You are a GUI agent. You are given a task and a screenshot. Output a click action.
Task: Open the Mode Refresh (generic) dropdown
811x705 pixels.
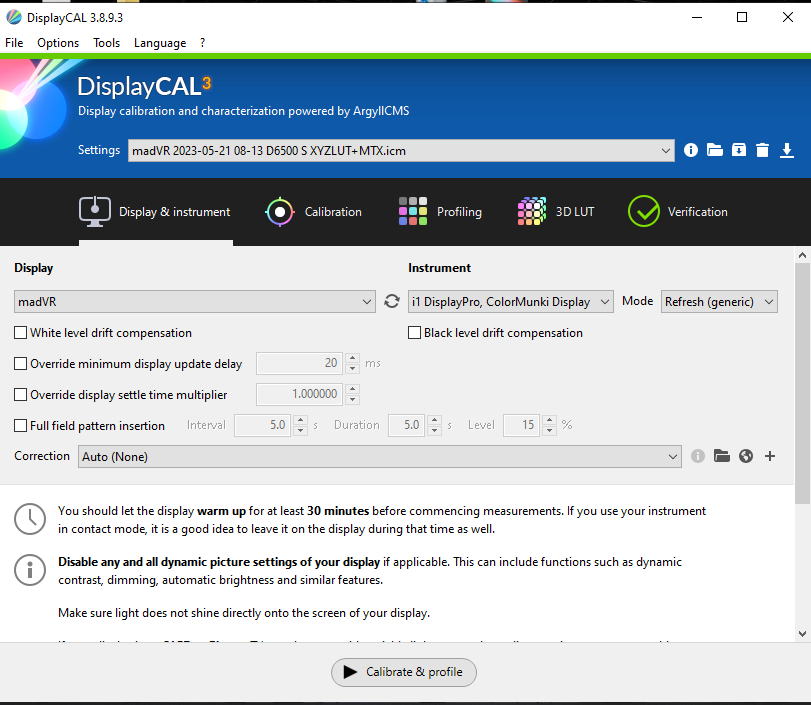pyautogui.click(x=719, y=302)
